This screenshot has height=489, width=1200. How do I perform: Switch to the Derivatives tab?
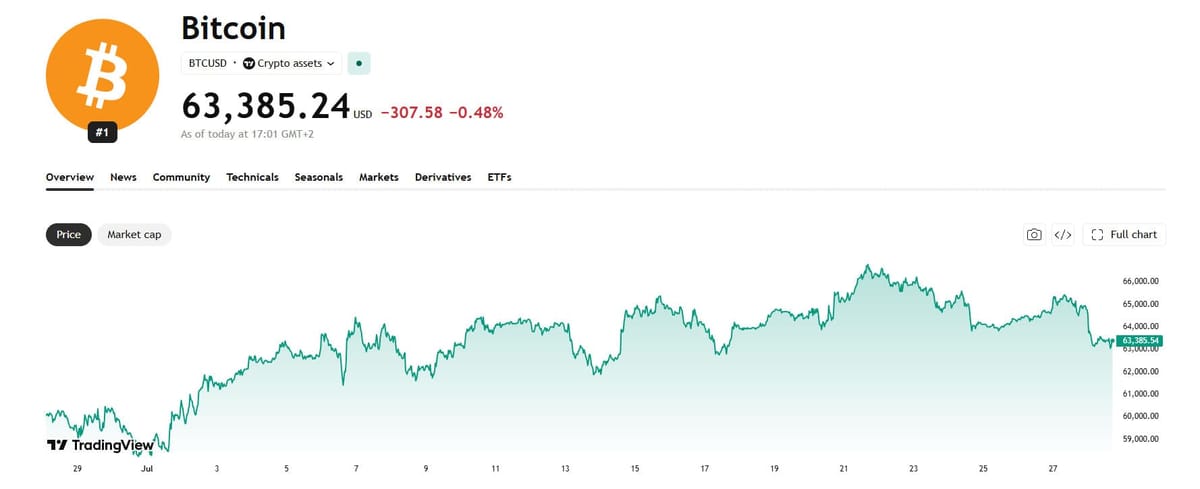pos(443,177)
